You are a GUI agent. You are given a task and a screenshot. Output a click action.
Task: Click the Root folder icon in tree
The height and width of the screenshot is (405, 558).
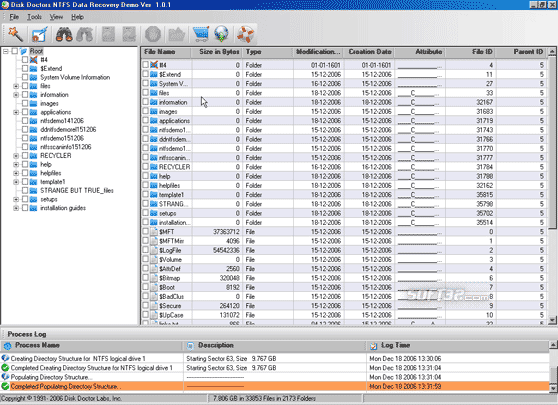pyautogui.click(x=23, y=51)
